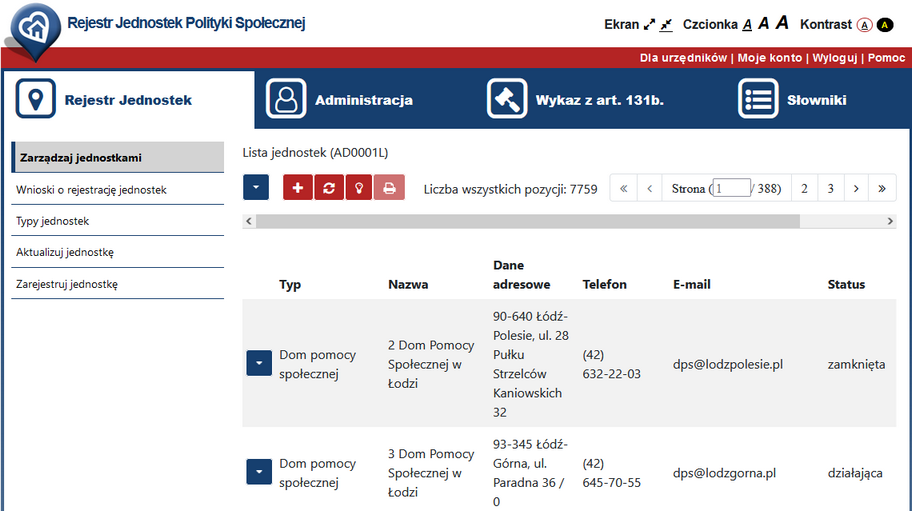Go to page 3
912x511 pixels.
coord(831,188)
